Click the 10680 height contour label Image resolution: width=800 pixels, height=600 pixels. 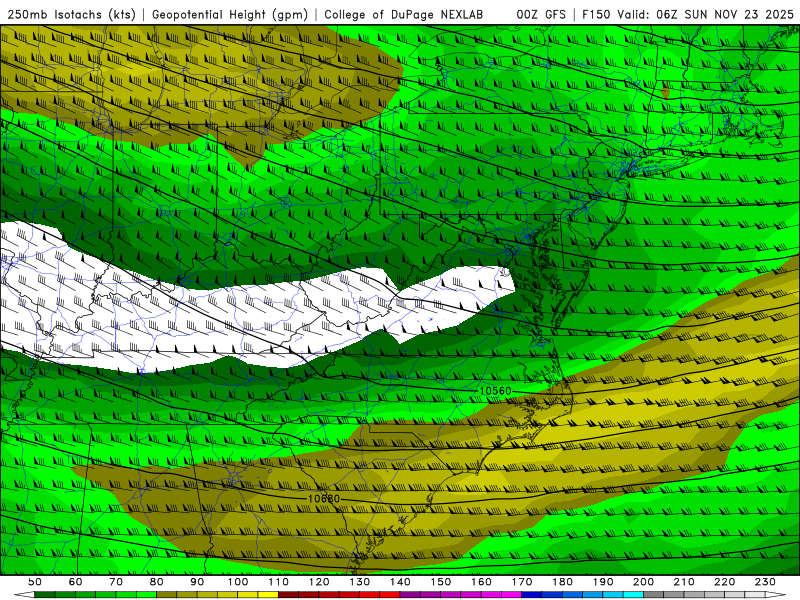(x=323, y=498)
